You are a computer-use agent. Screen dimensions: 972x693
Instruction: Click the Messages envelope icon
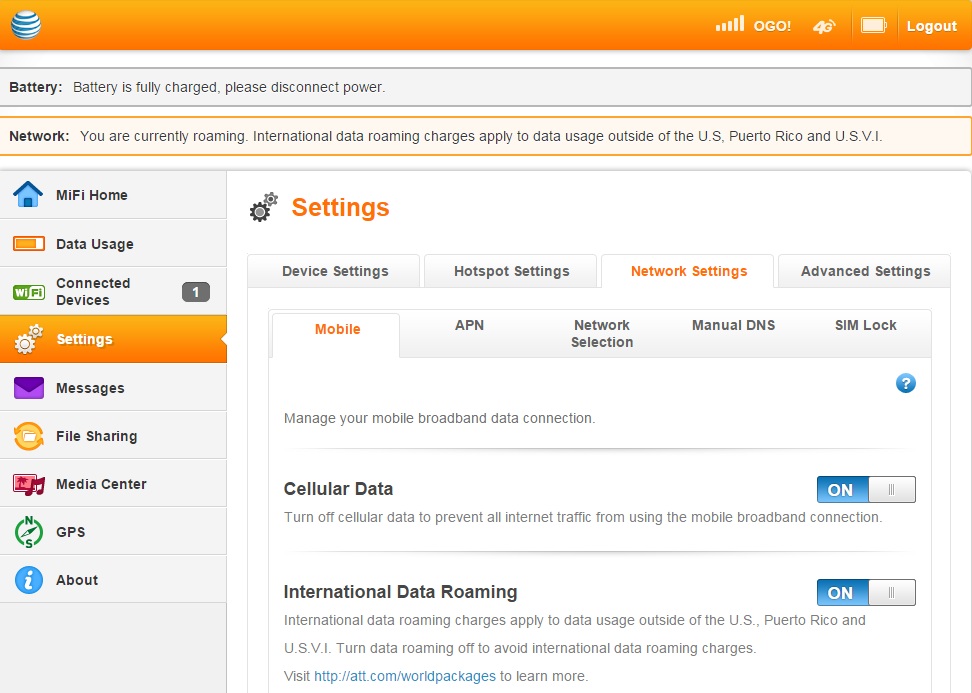(x=29, y=388)
